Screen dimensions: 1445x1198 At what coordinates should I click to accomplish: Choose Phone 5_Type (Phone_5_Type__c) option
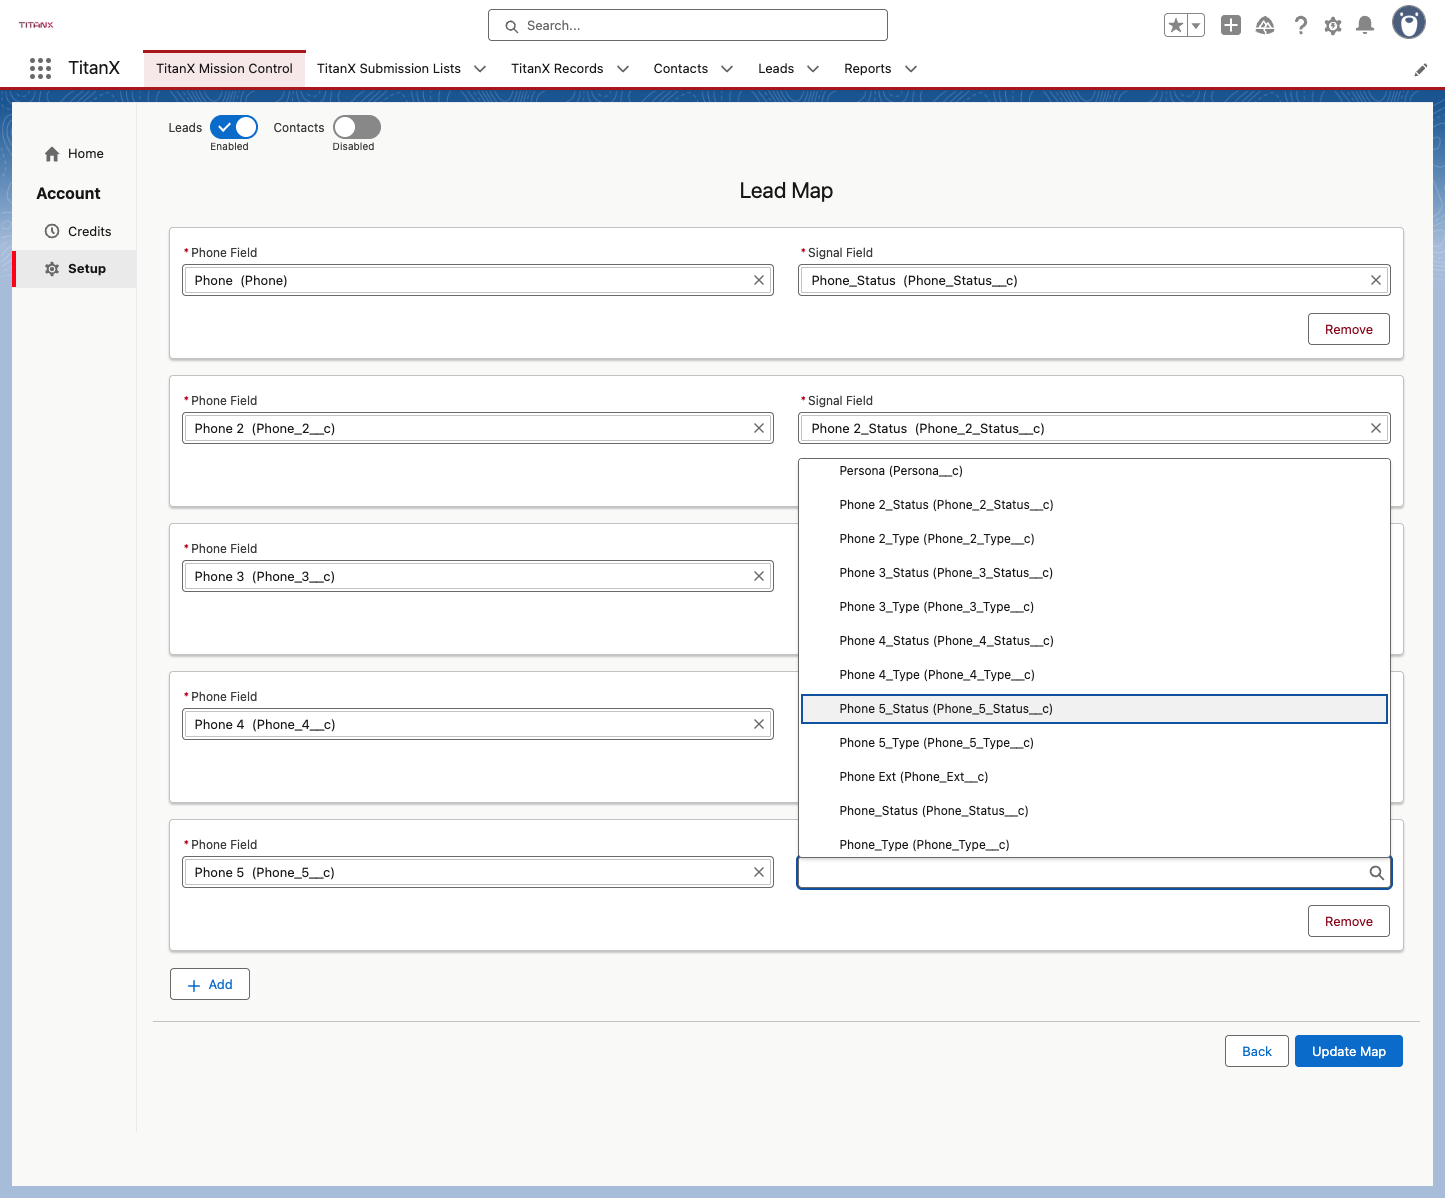1094,743
